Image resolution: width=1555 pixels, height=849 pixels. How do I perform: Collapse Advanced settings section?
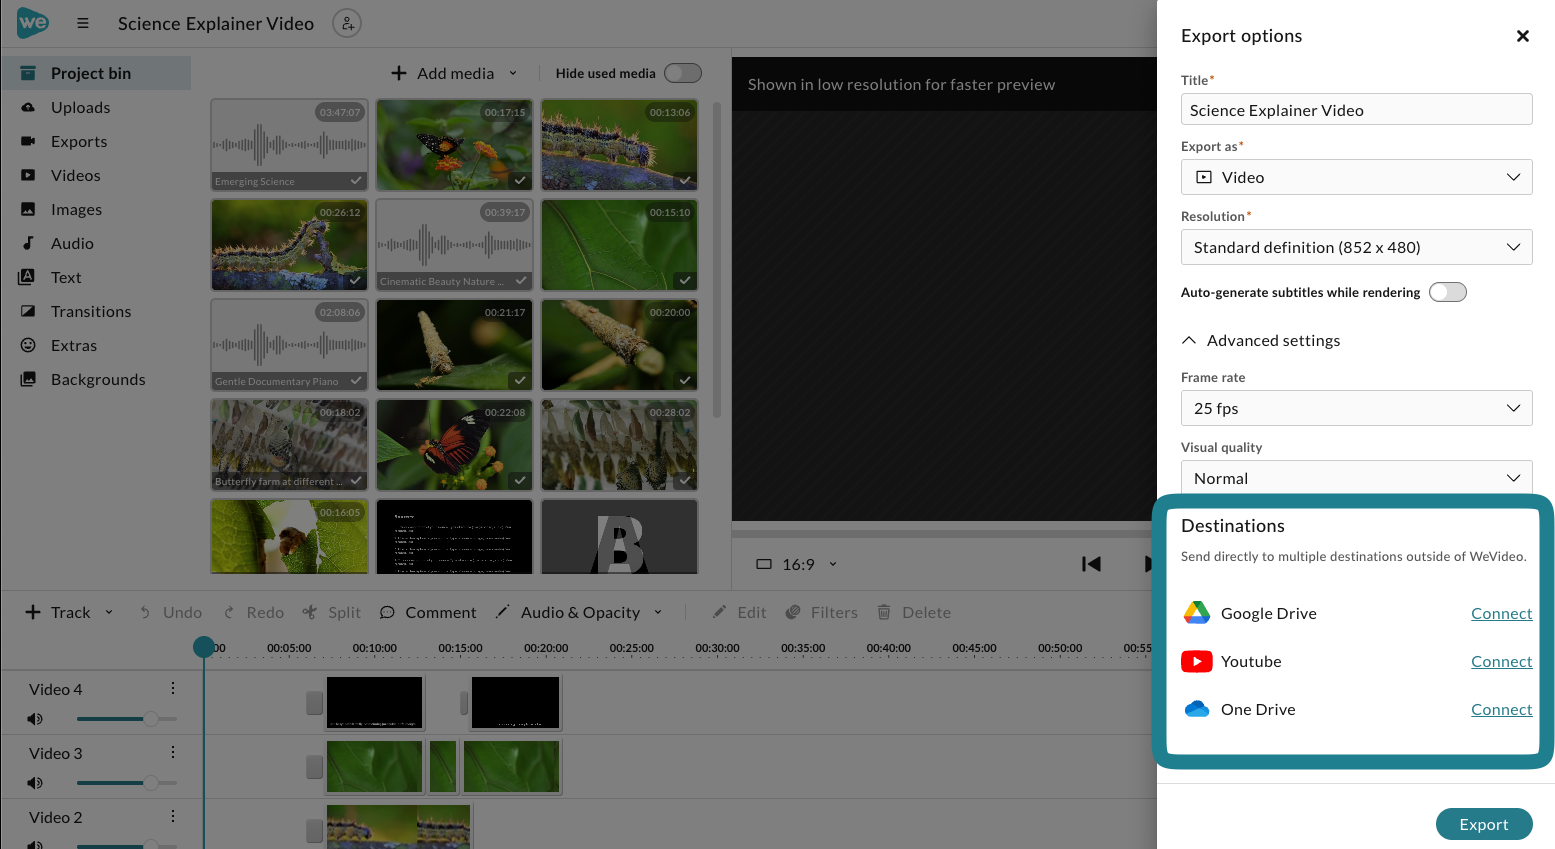point(1261,340)
